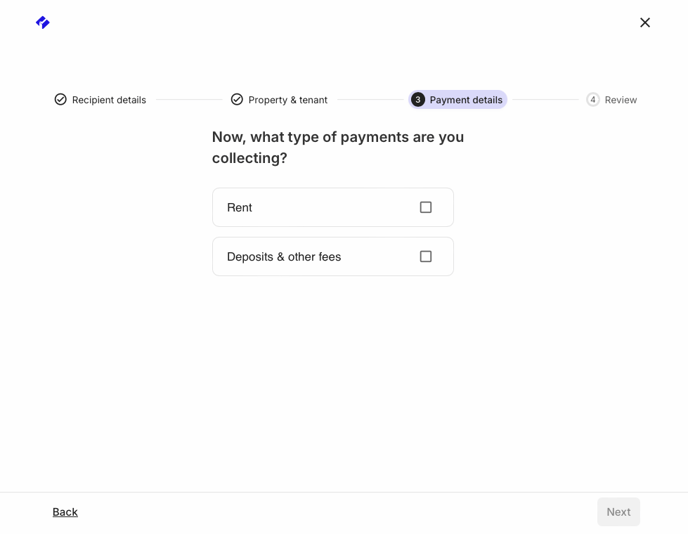Tick the Deposits & other fees checkbox
The image size is (688, 534).
click(426, 256)
